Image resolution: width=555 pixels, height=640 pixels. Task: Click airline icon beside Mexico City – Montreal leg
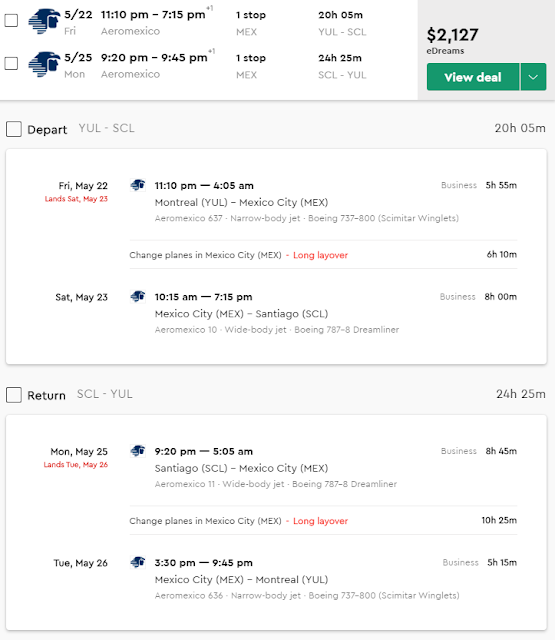(138, 562)
